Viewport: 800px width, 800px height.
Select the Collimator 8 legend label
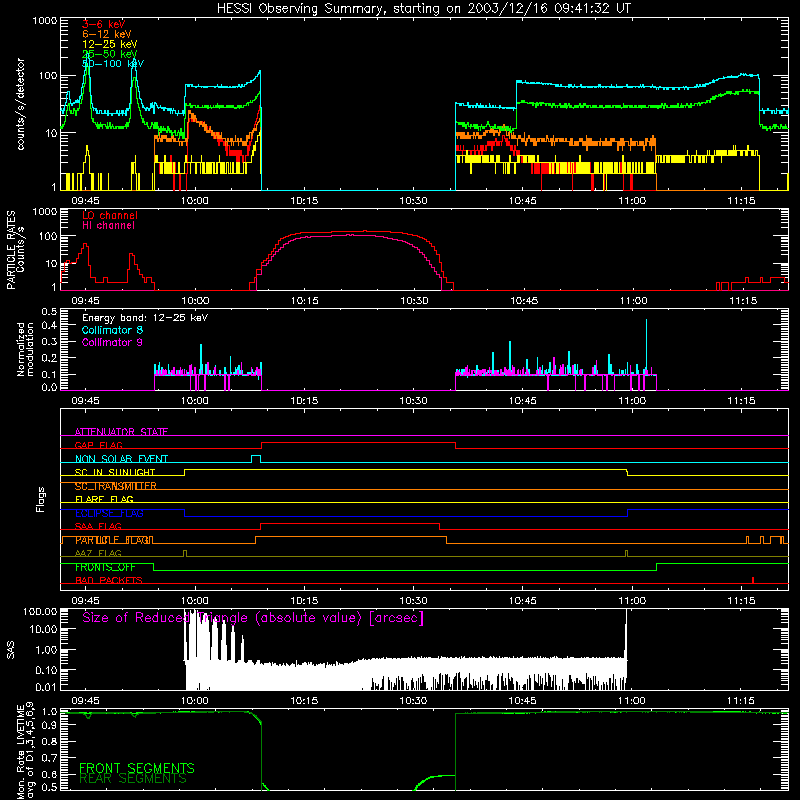coord(112,330)
